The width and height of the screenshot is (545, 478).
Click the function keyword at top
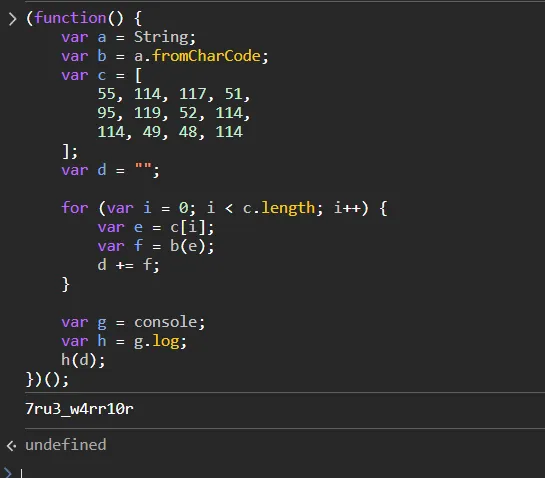[70, 18]
